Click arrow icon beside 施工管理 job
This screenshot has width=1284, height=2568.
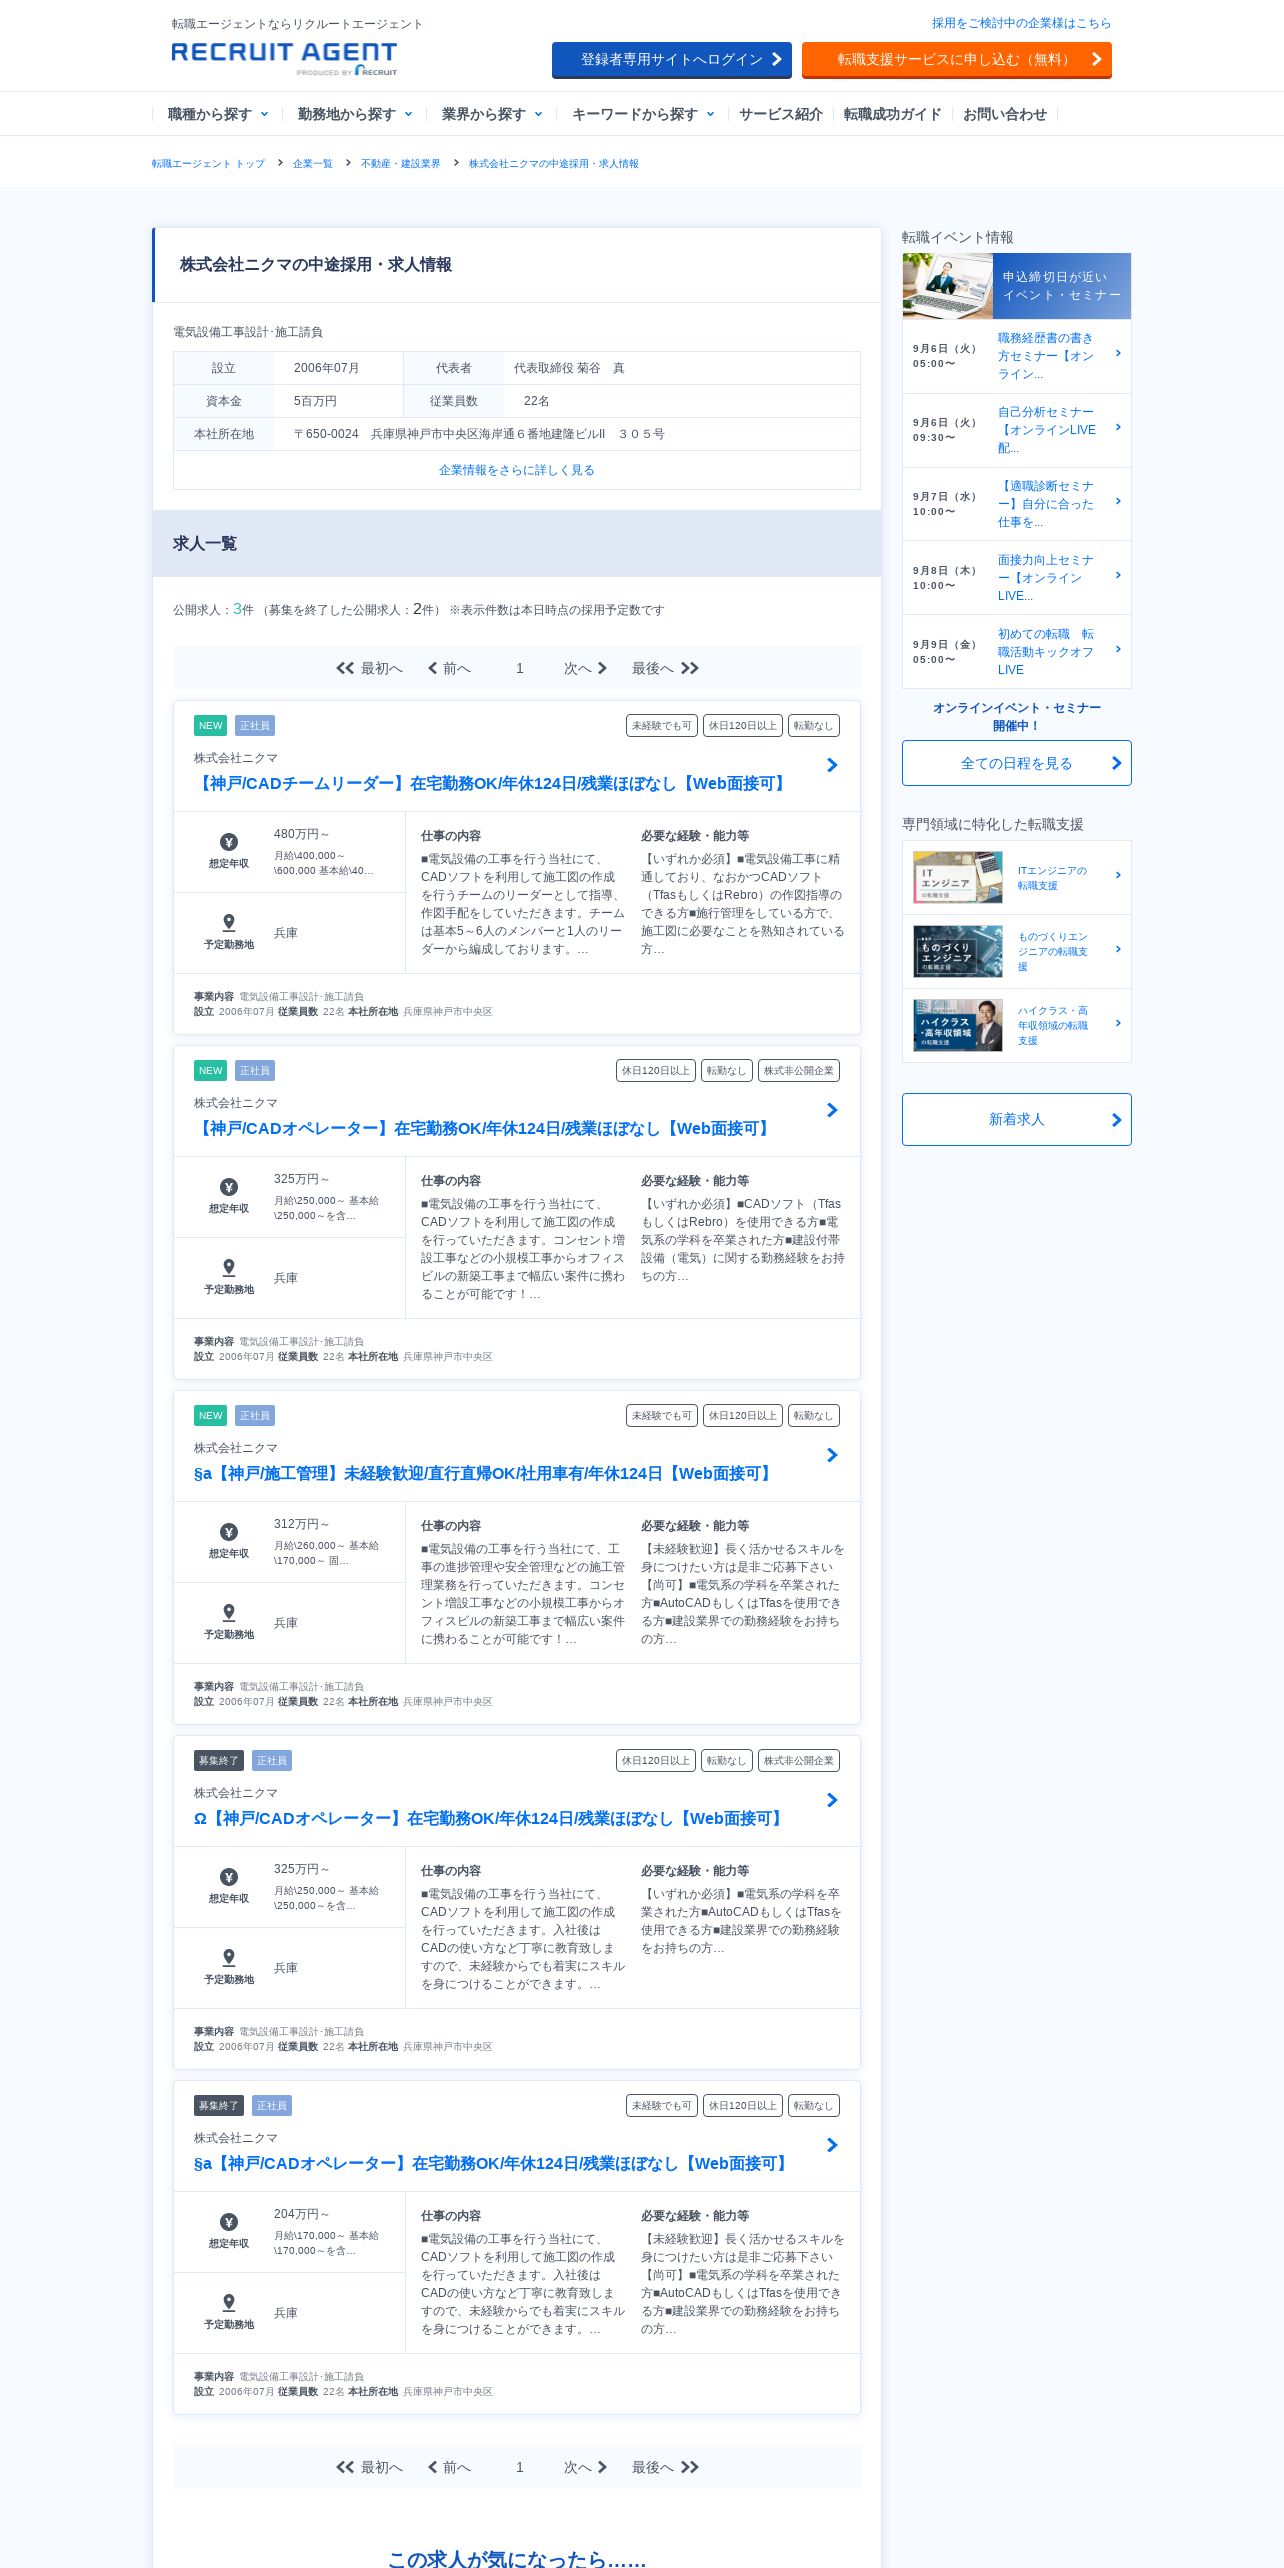pos(832,1455)
